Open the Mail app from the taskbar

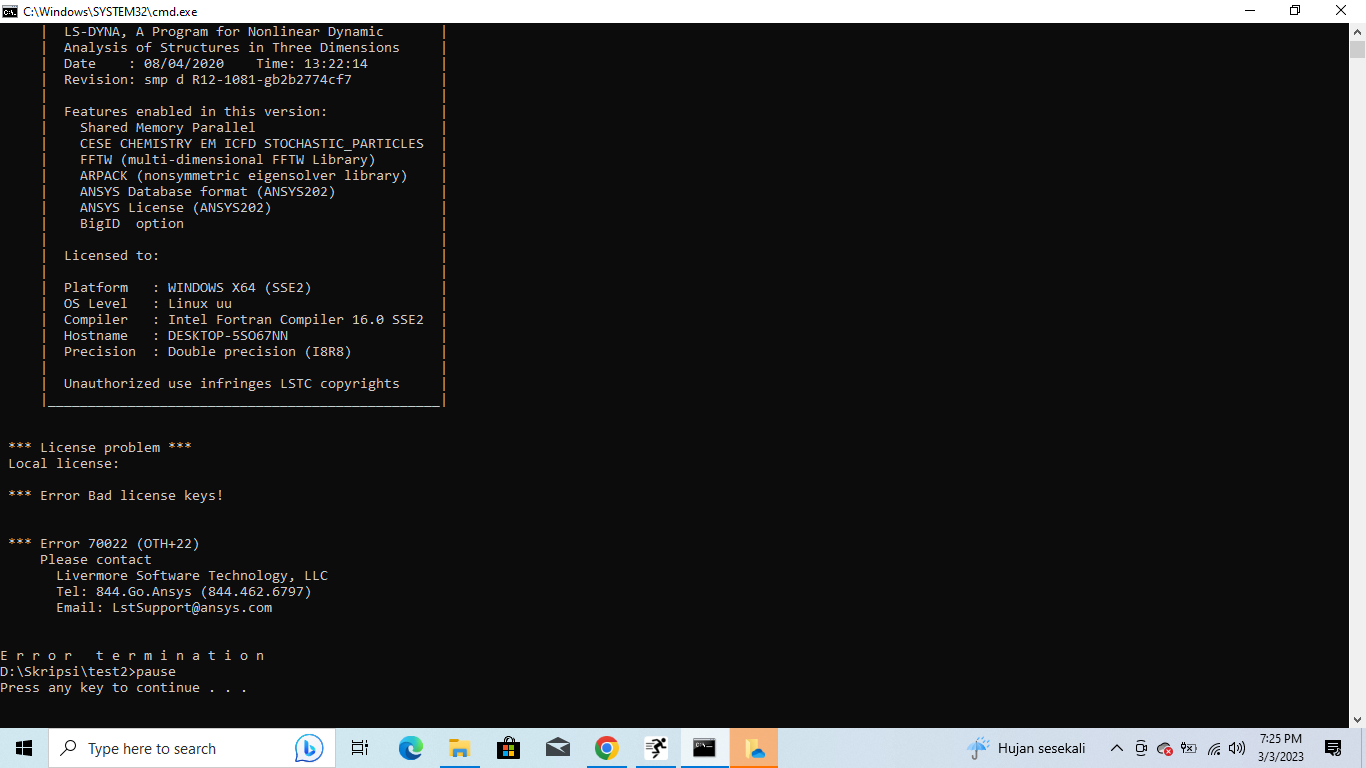(x=557, y=748)
